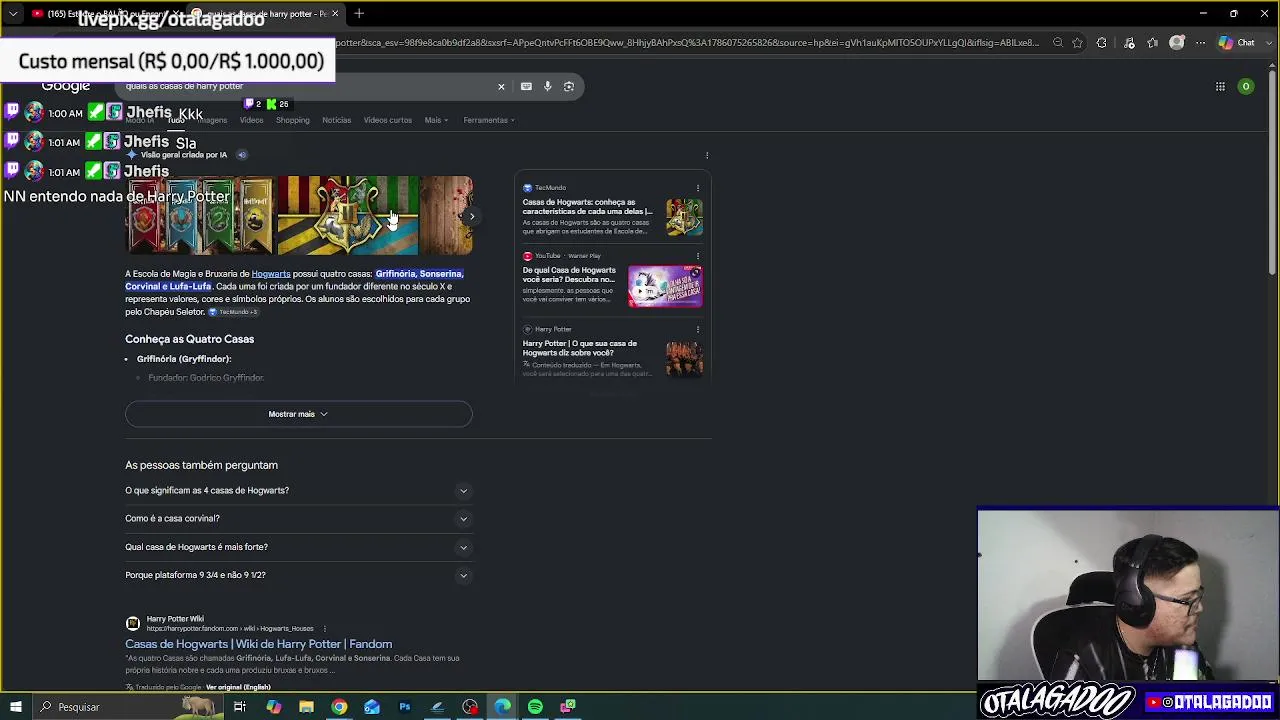
Task: Open 'Harry Potter | O que sua casa de Hogwarts diz'
Action: [x=580, y=348]
